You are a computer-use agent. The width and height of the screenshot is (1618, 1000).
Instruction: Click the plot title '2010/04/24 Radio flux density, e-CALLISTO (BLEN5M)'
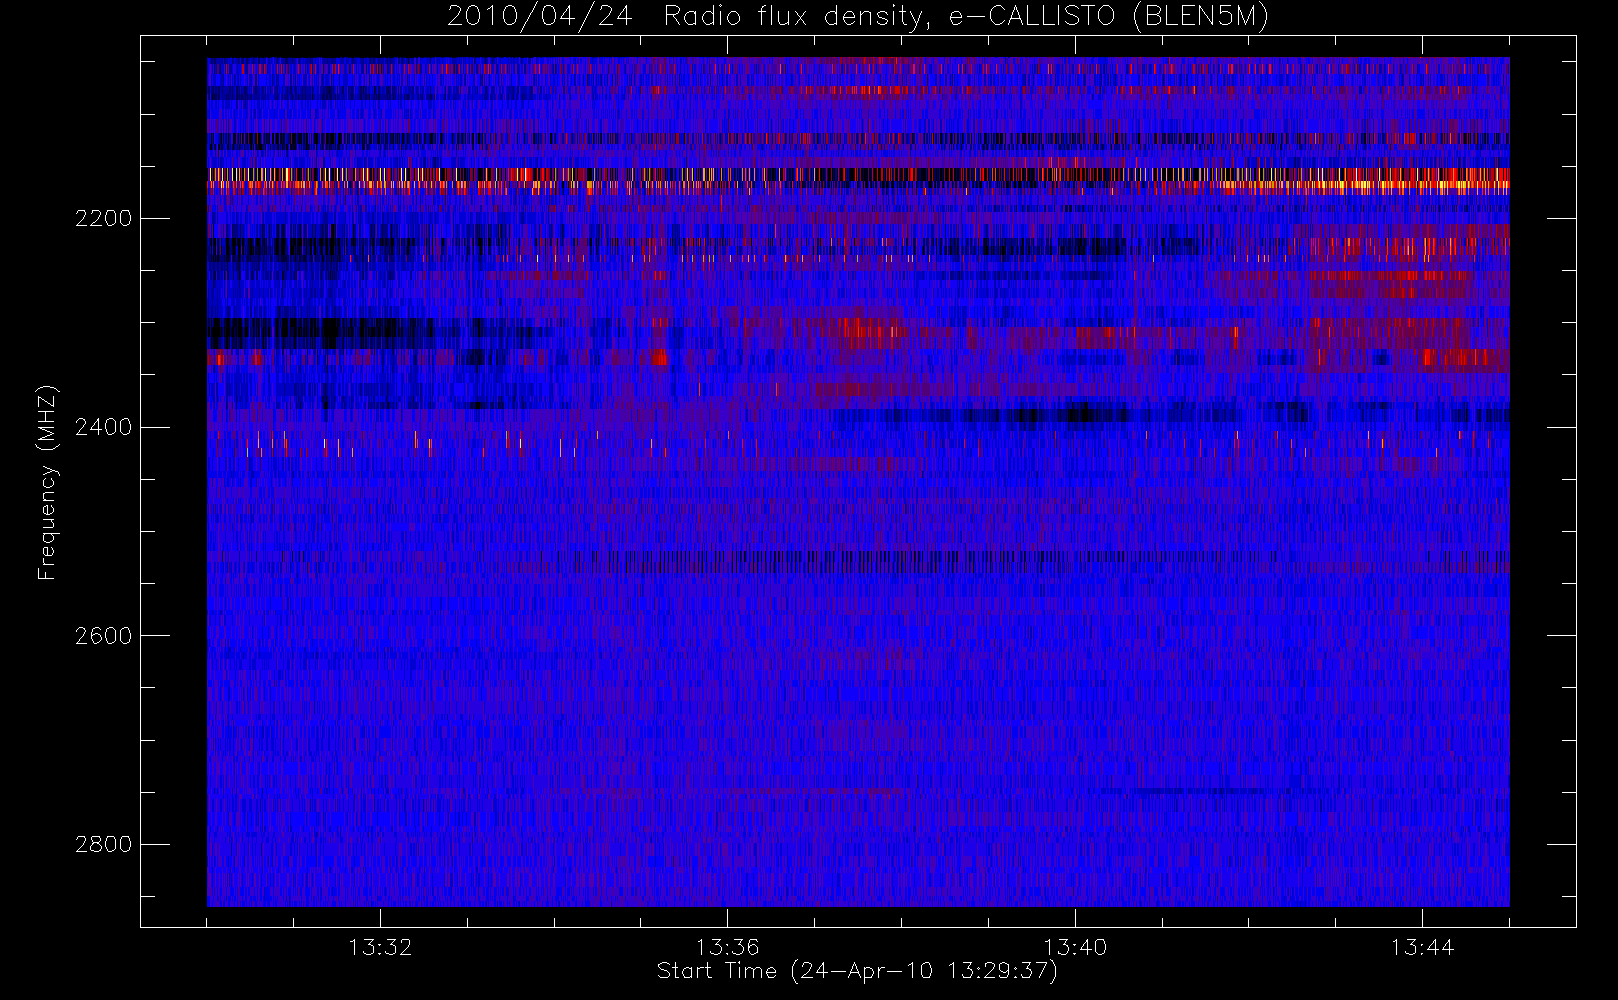(858, 16)
